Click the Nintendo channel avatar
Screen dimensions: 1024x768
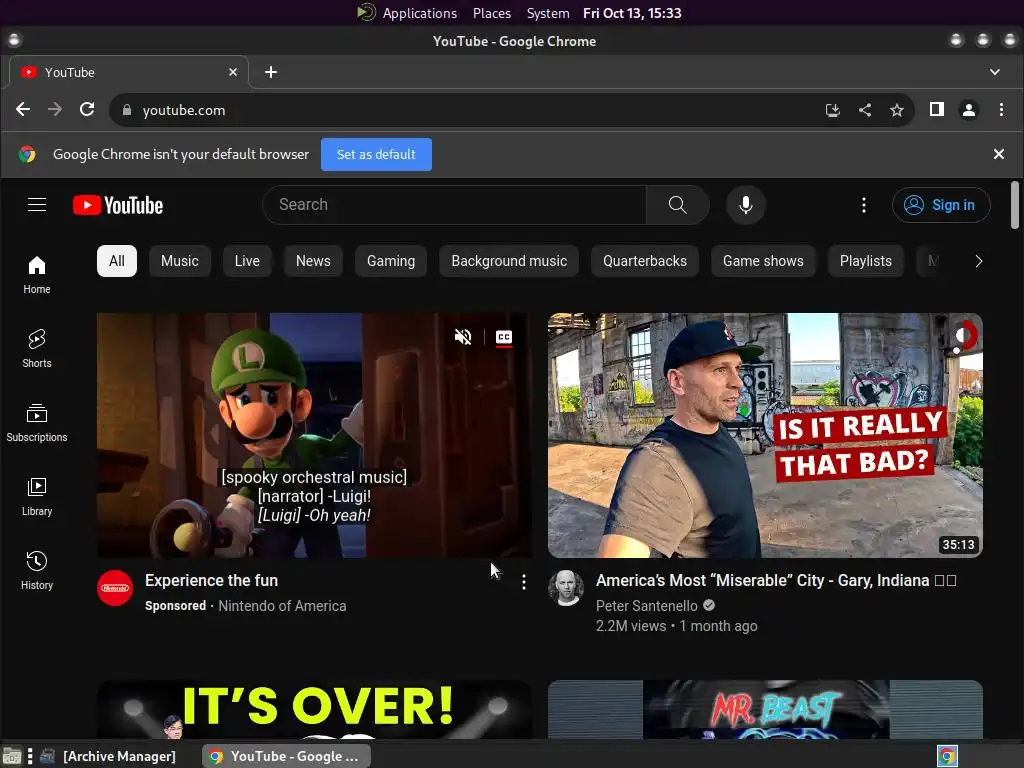coord(115,588)
